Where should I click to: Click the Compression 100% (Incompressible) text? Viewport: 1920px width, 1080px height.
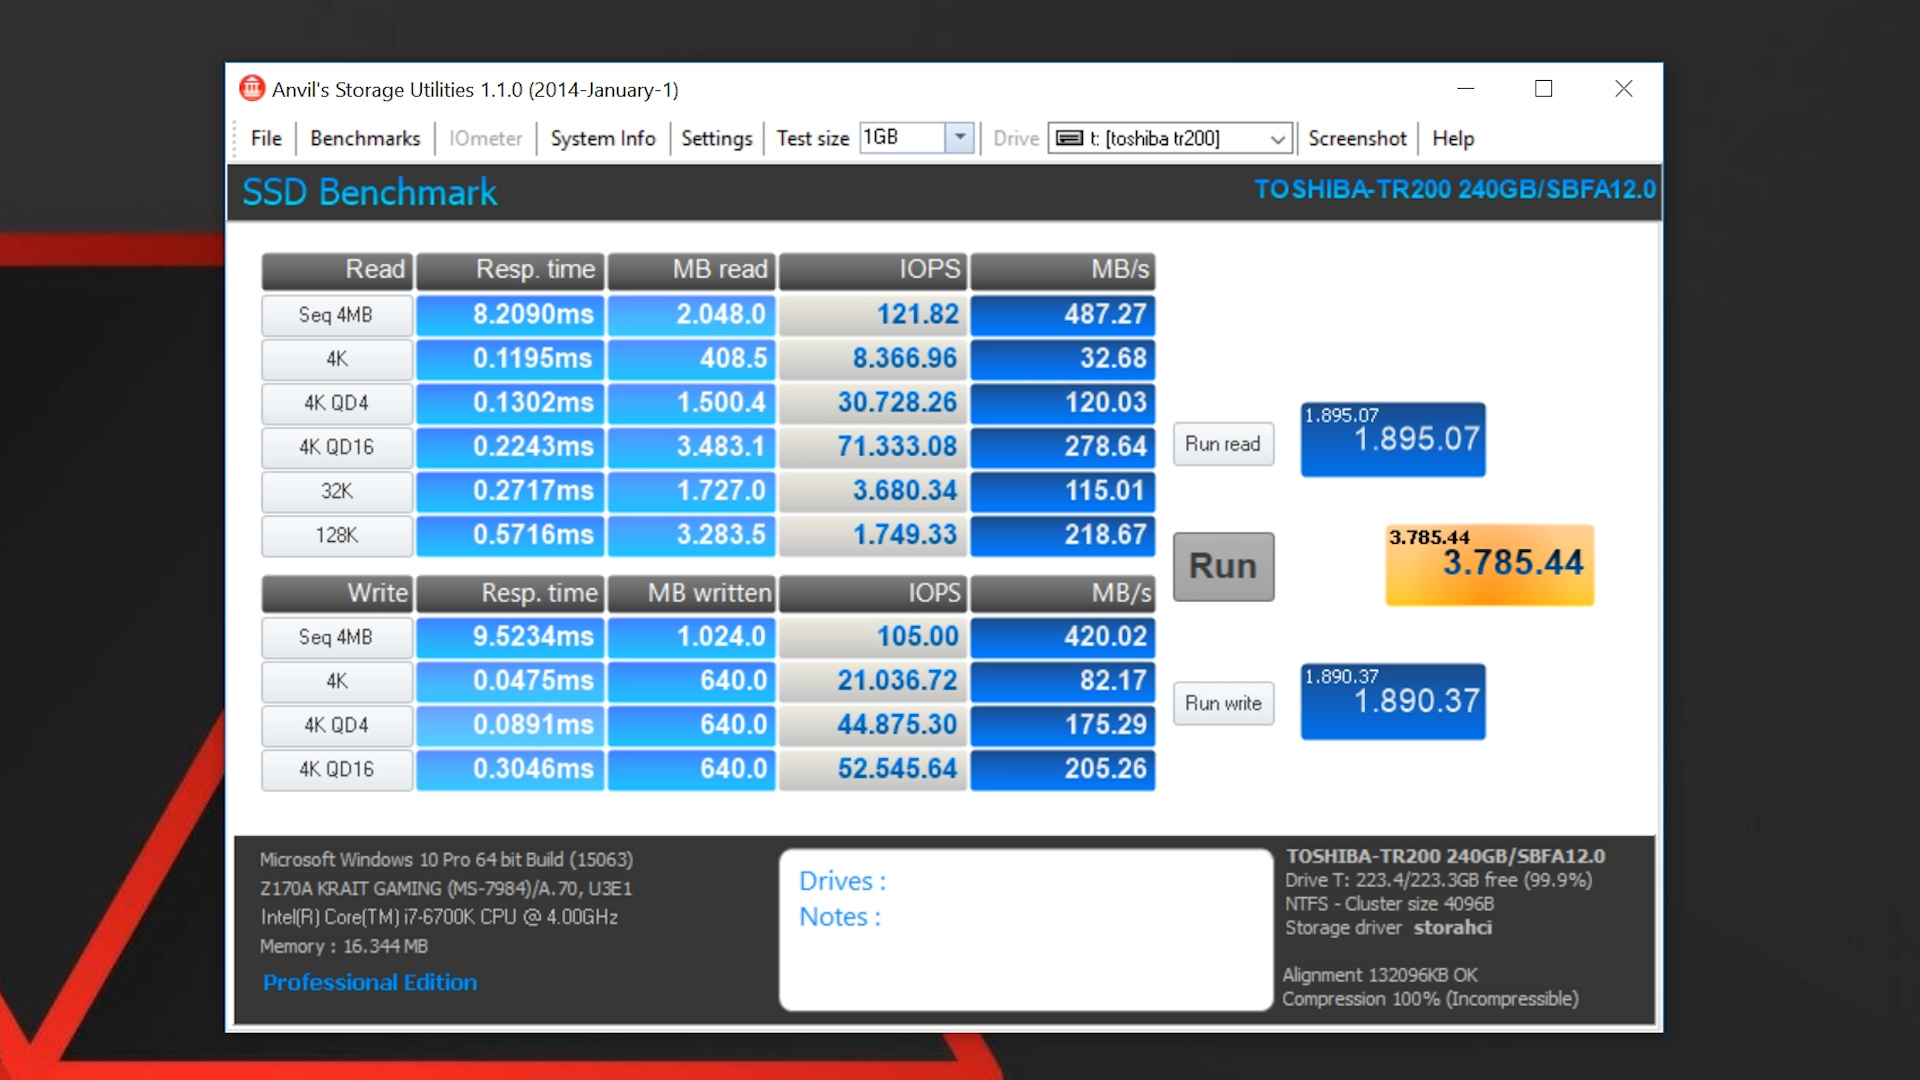(1430, 999)
